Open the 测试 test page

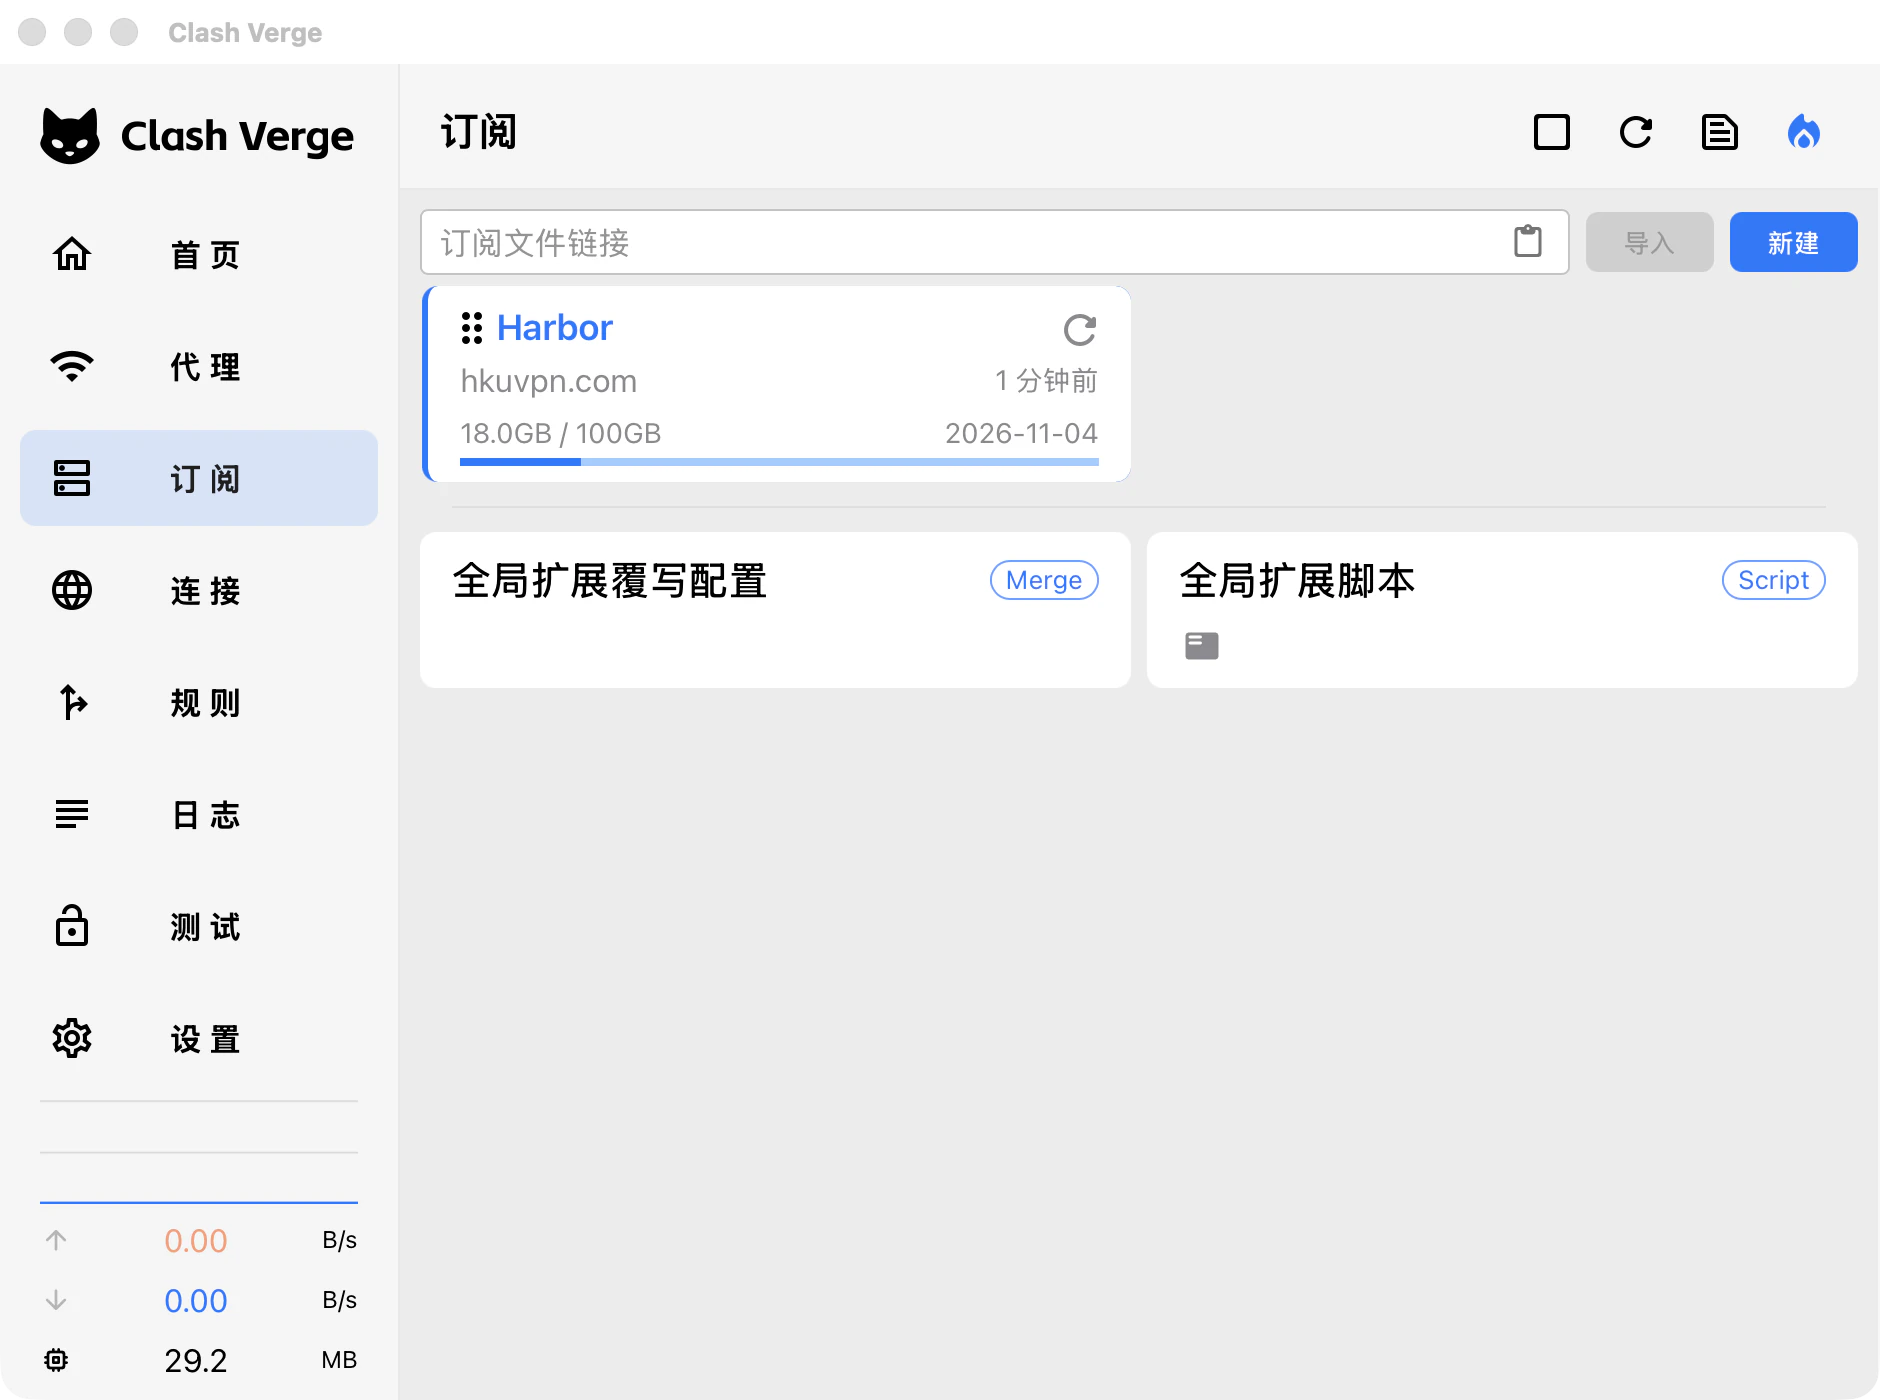point(199,927)
